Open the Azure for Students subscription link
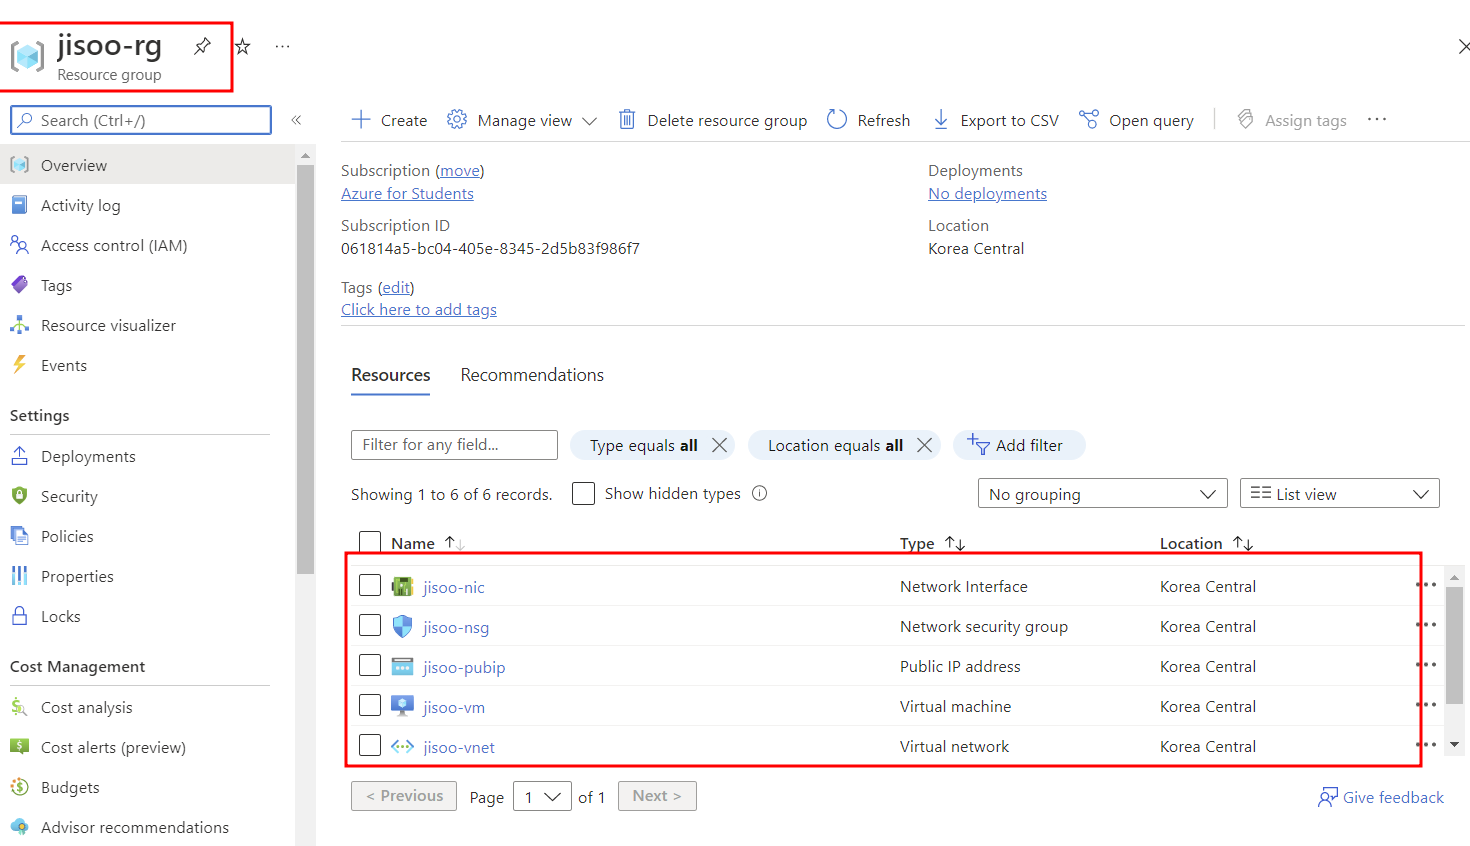 click(x=407, y=194)
